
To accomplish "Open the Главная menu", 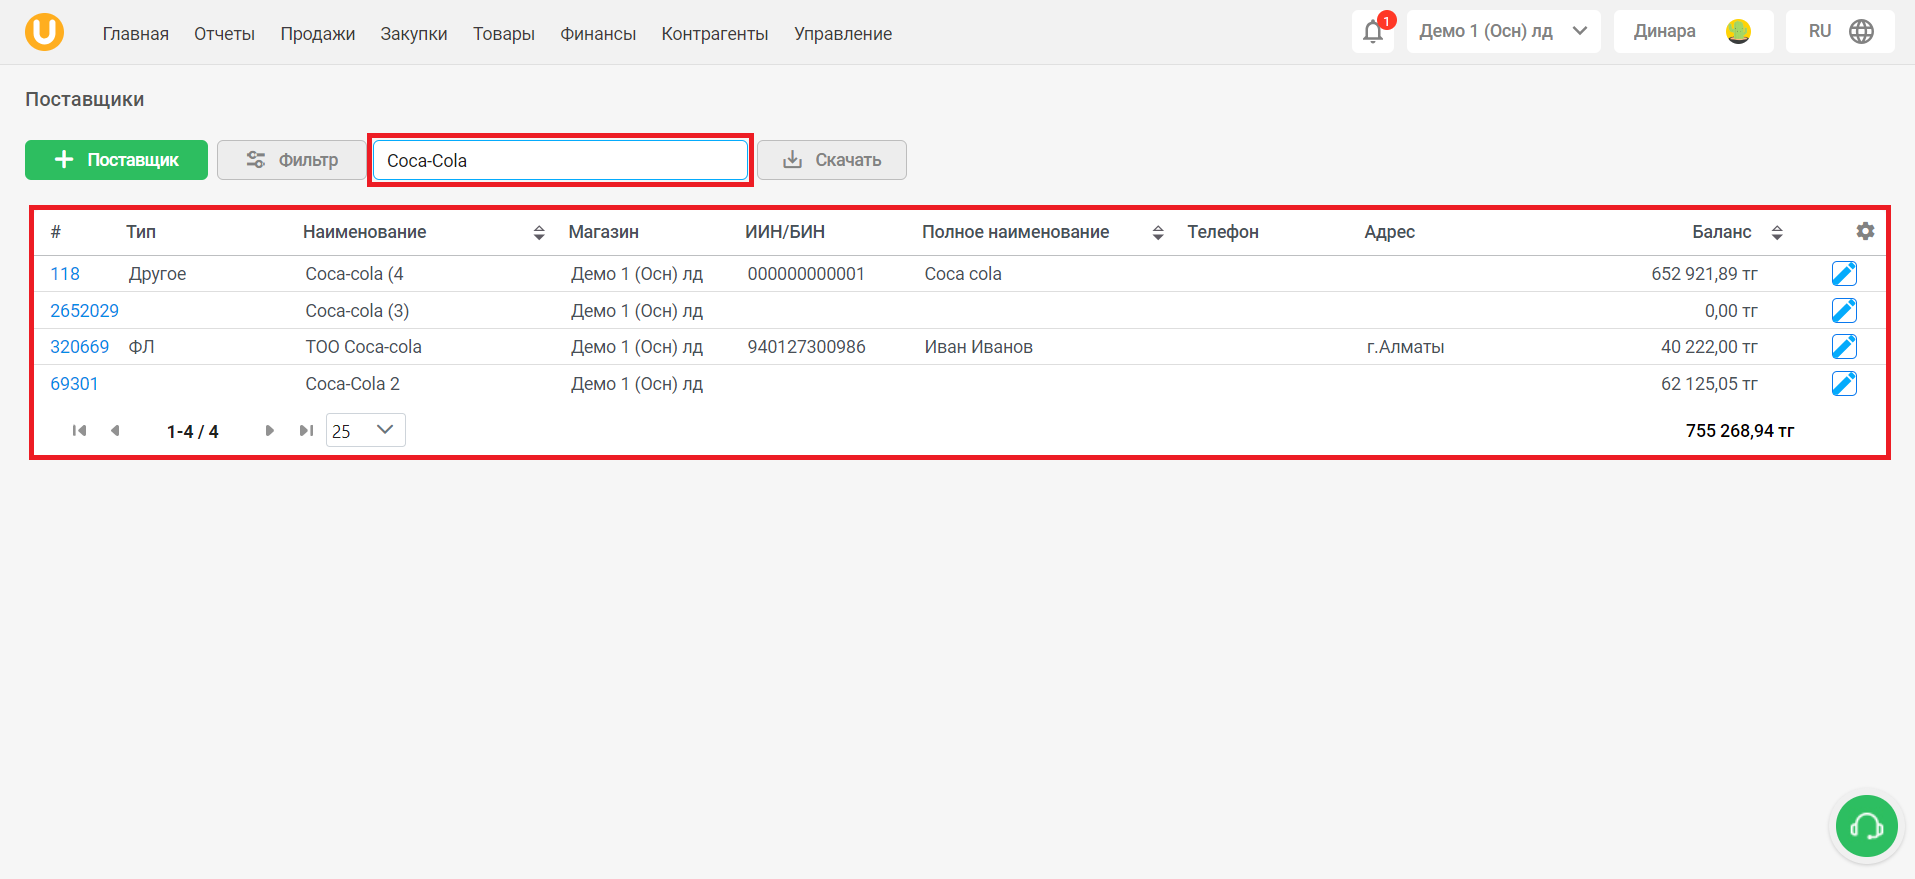I will [x=136, y=34].
